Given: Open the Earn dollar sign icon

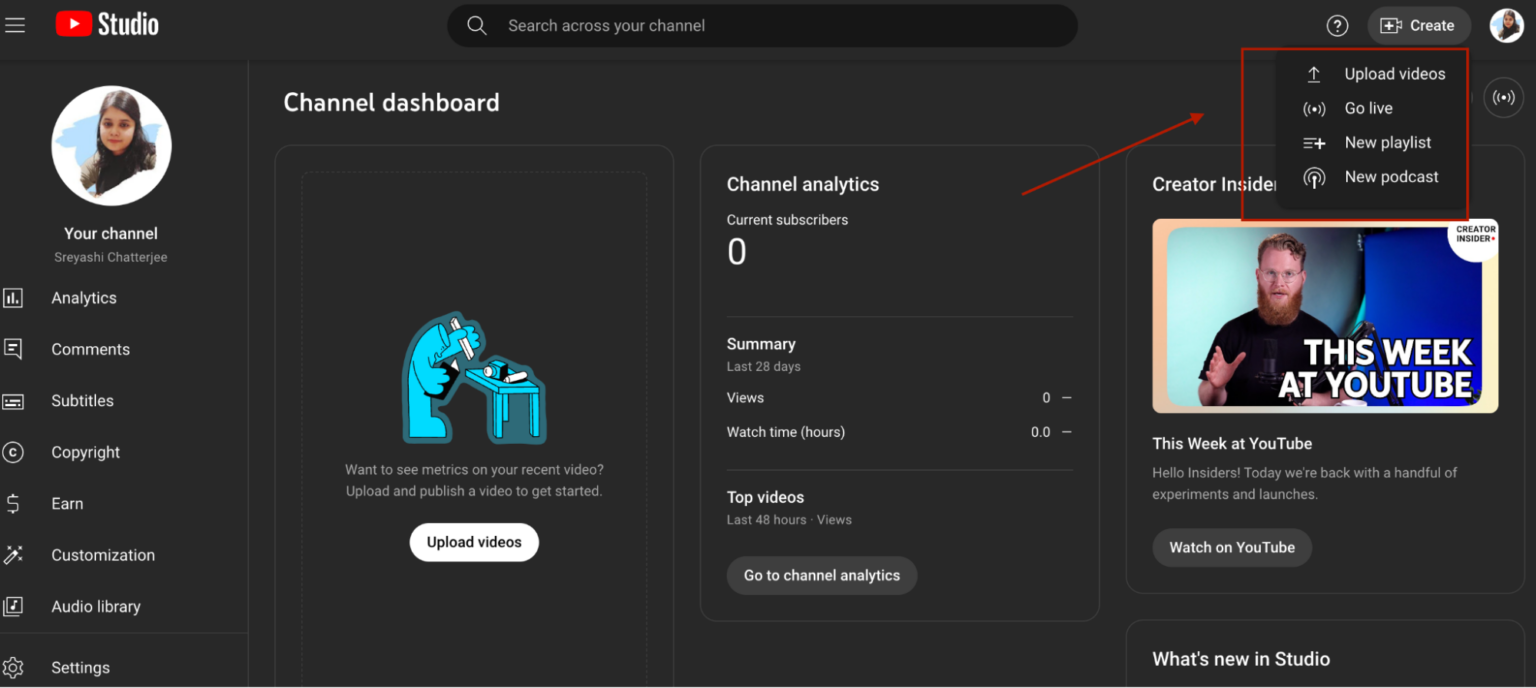Looking at the screenshot, I should tap(13, 504).
